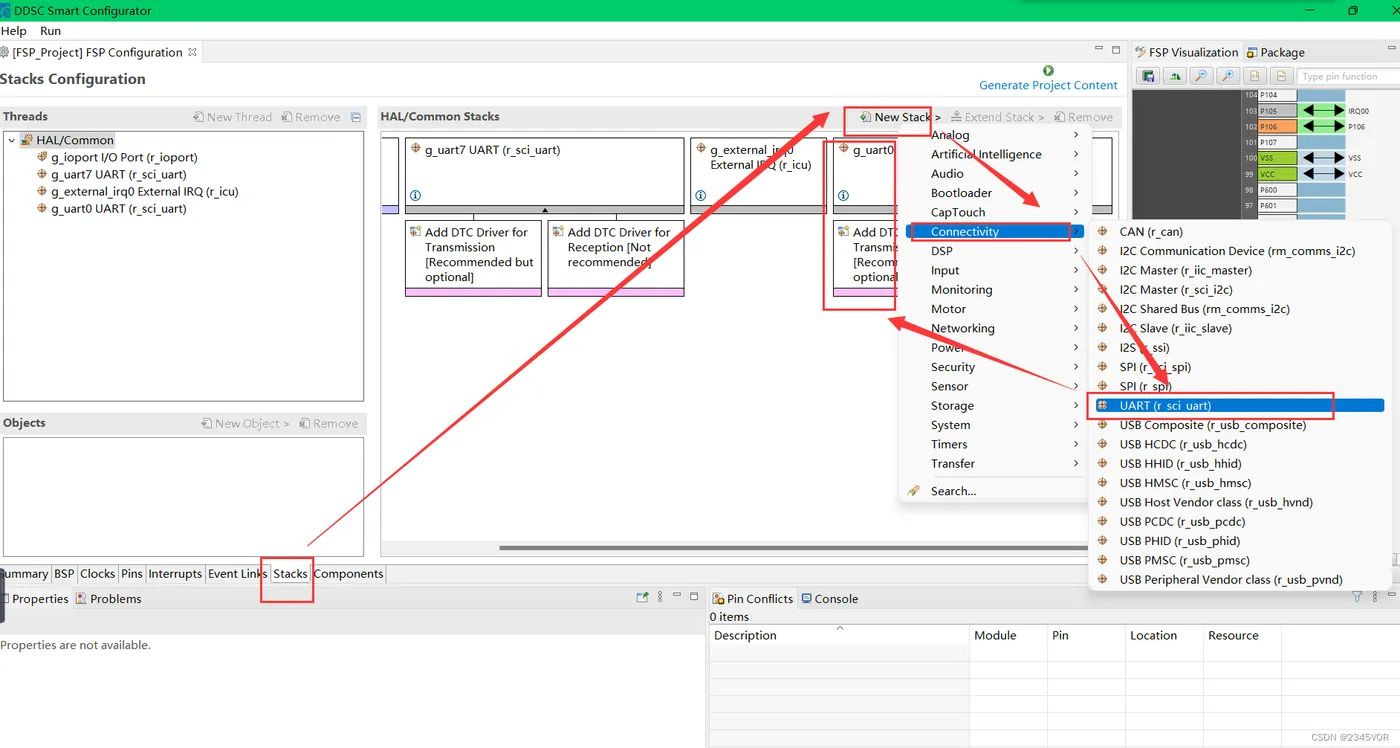Select g_uart7 UART (r_sci_uart) tree item
Image resolution: width=1400 pixels, height=748 pixels.
pos(118,174)
